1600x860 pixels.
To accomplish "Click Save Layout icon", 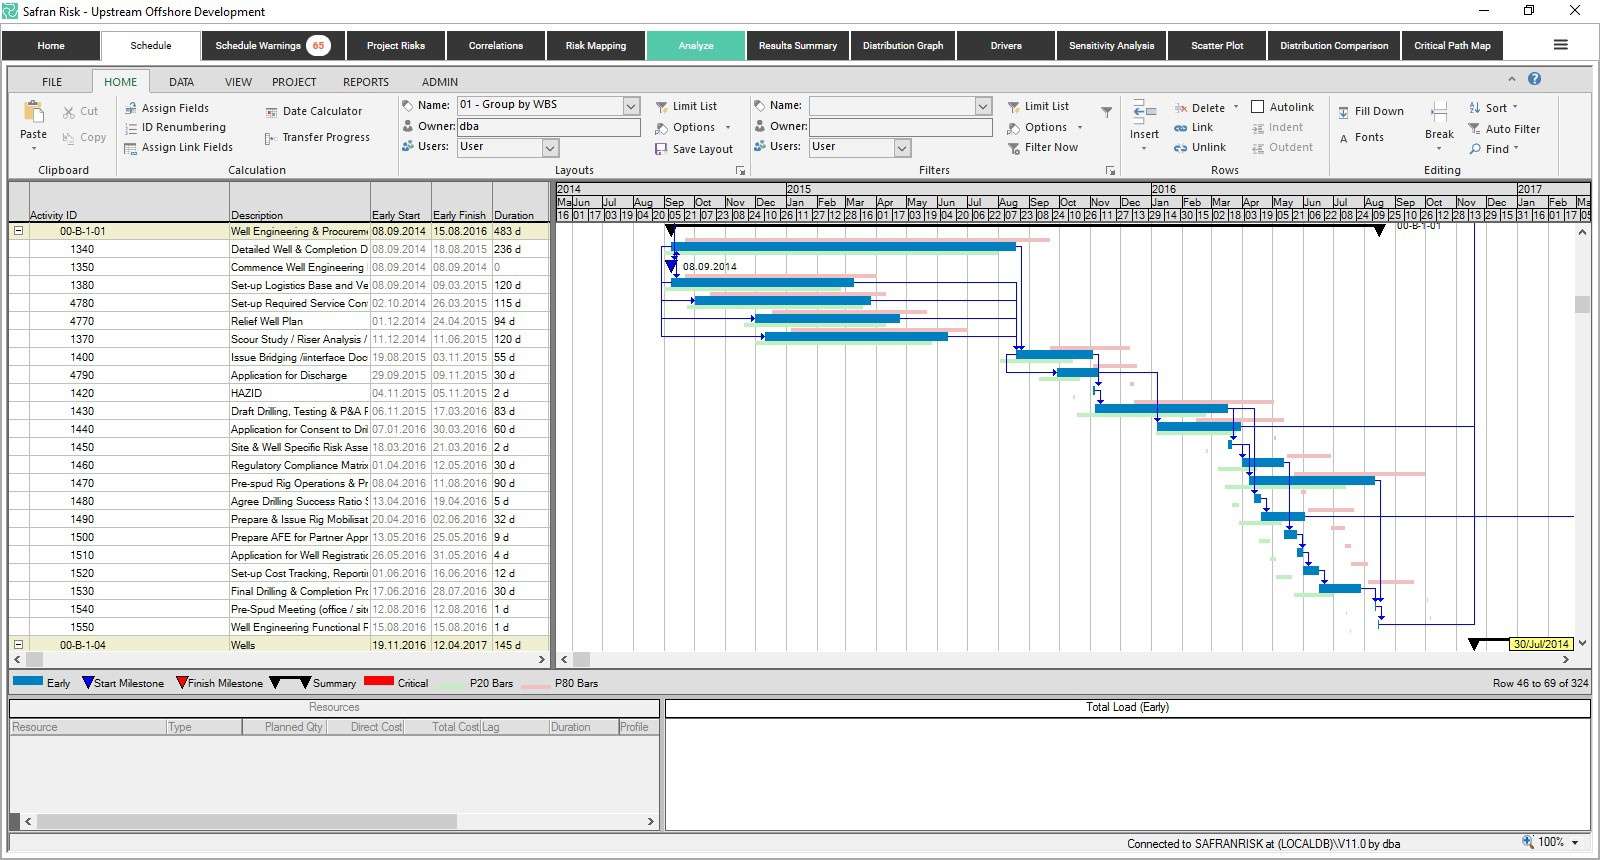I will 661,149.
